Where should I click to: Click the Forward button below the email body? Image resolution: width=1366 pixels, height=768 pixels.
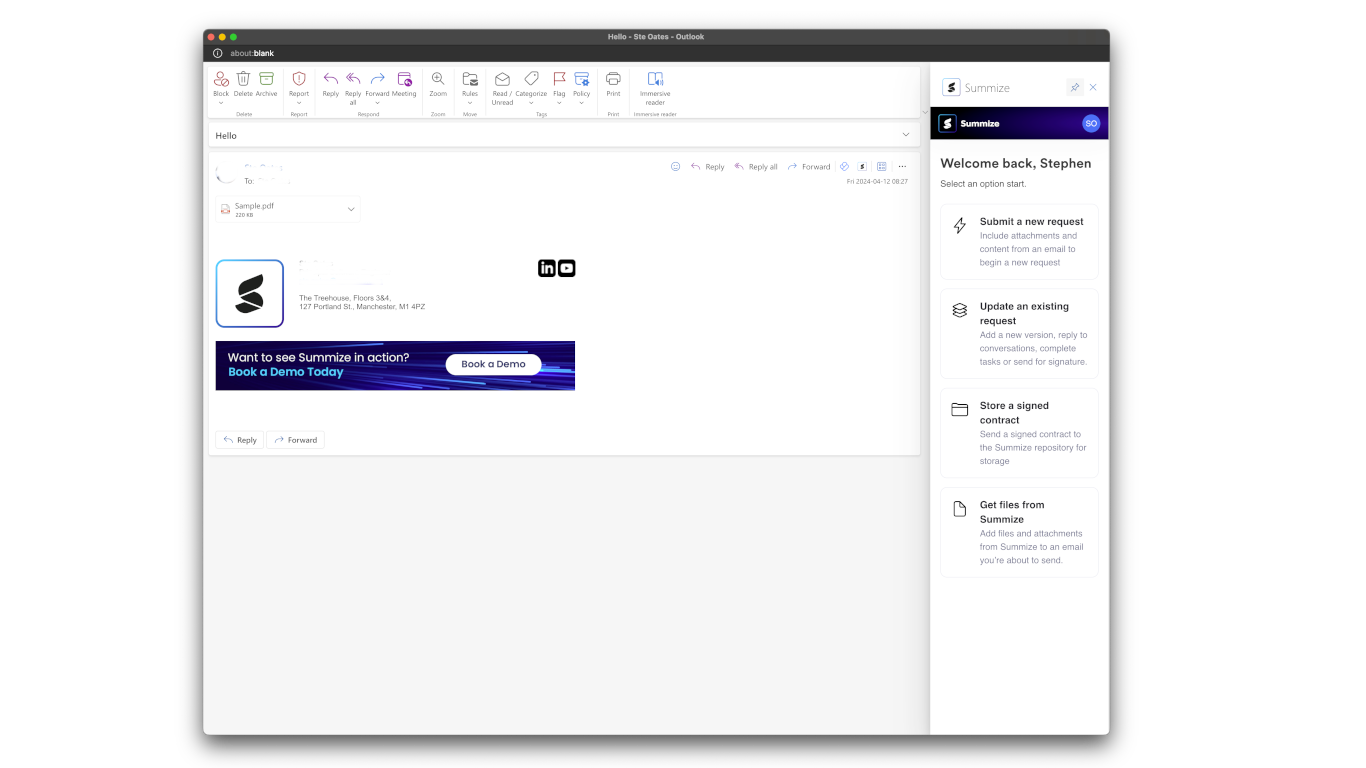click(x=296, y=440)
